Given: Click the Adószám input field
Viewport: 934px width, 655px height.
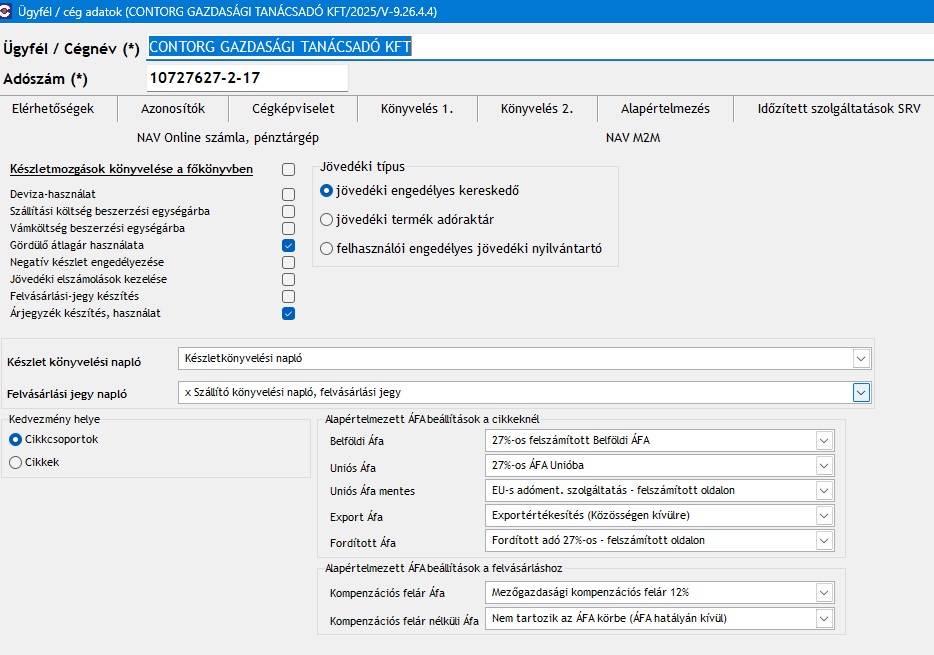Looking at the screenshot, I should tap(247, 78).
